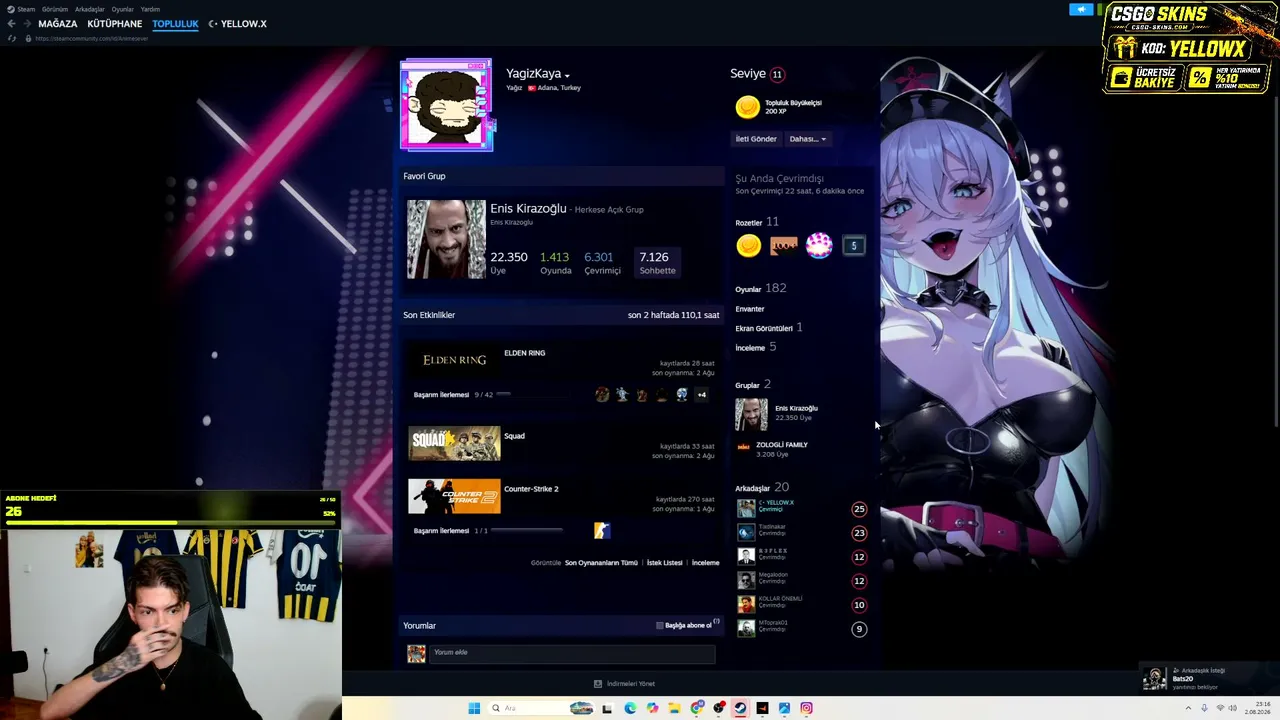This screenshot has width=1280, height=720.
Task: Click the volume icon in system tray
Action: point(1234,708)
